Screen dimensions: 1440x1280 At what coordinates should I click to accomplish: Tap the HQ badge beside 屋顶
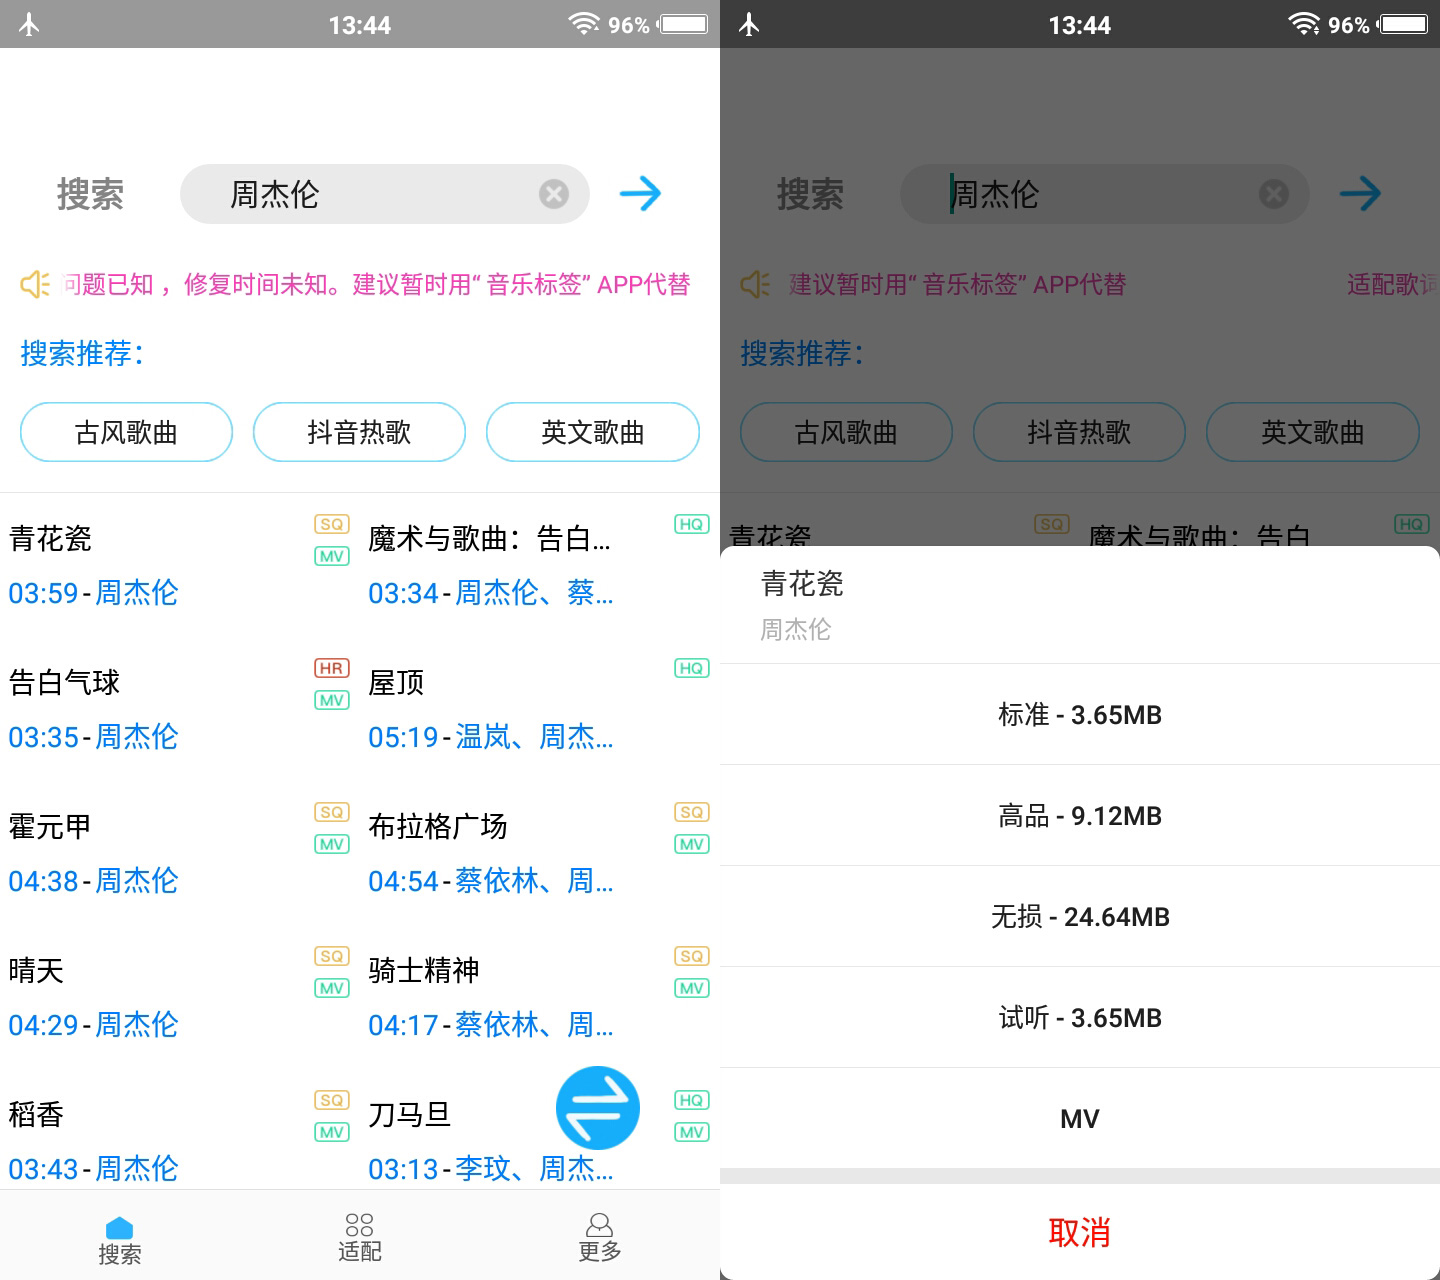691,668
